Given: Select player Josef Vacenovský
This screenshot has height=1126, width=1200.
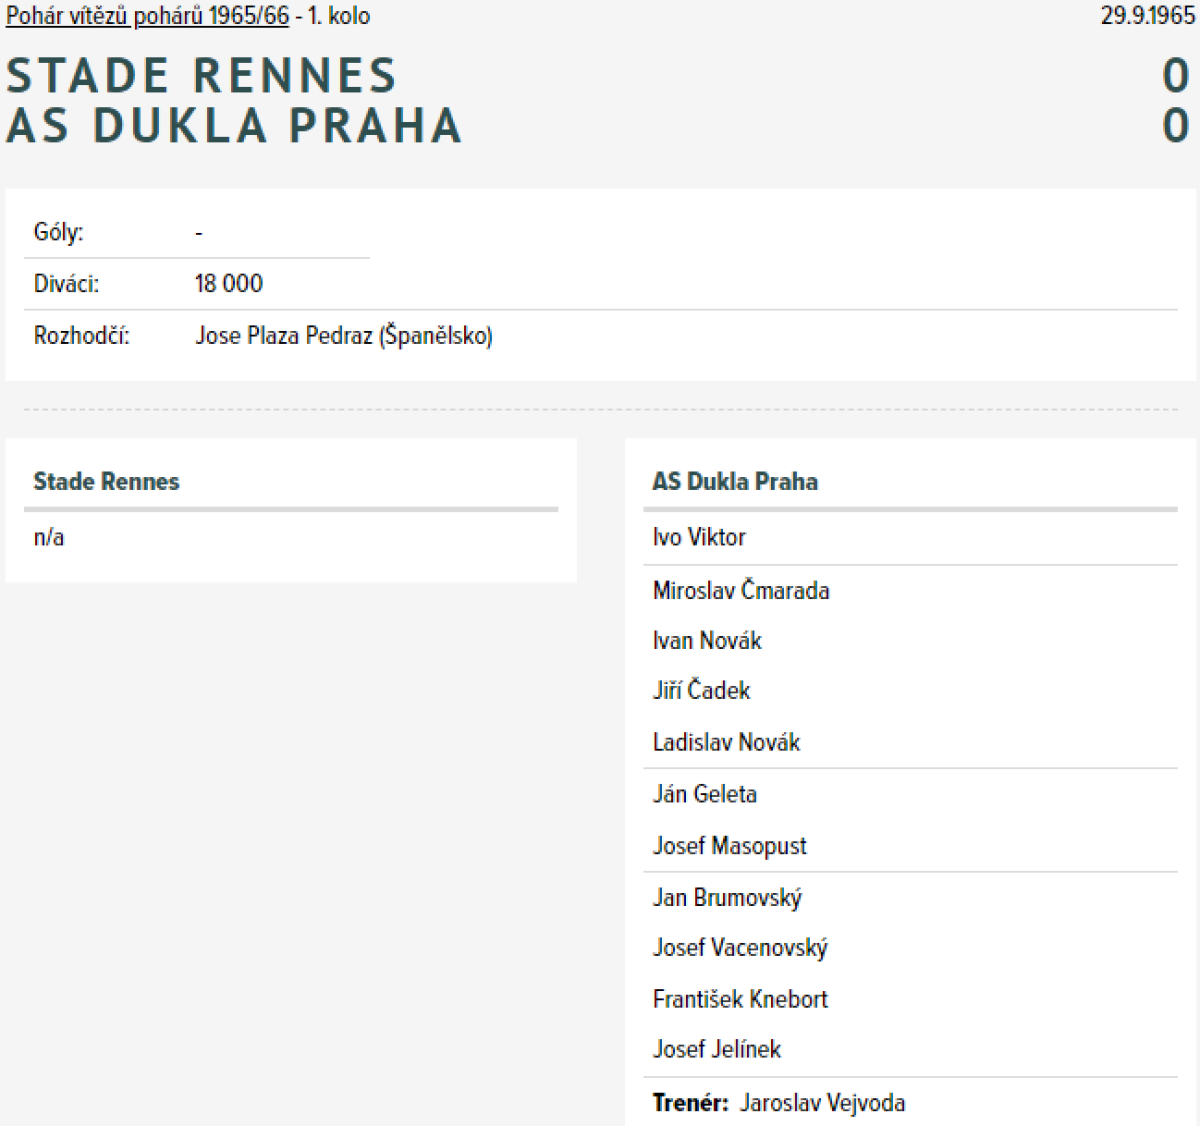Looking at the screenshot, I should [740, 947].
